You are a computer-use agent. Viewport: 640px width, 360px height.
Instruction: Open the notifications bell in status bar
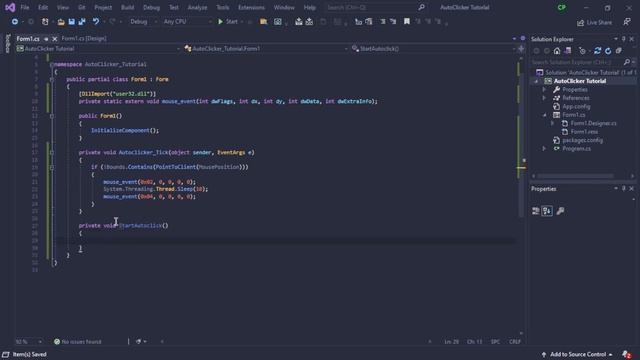[x=627, y=354]
